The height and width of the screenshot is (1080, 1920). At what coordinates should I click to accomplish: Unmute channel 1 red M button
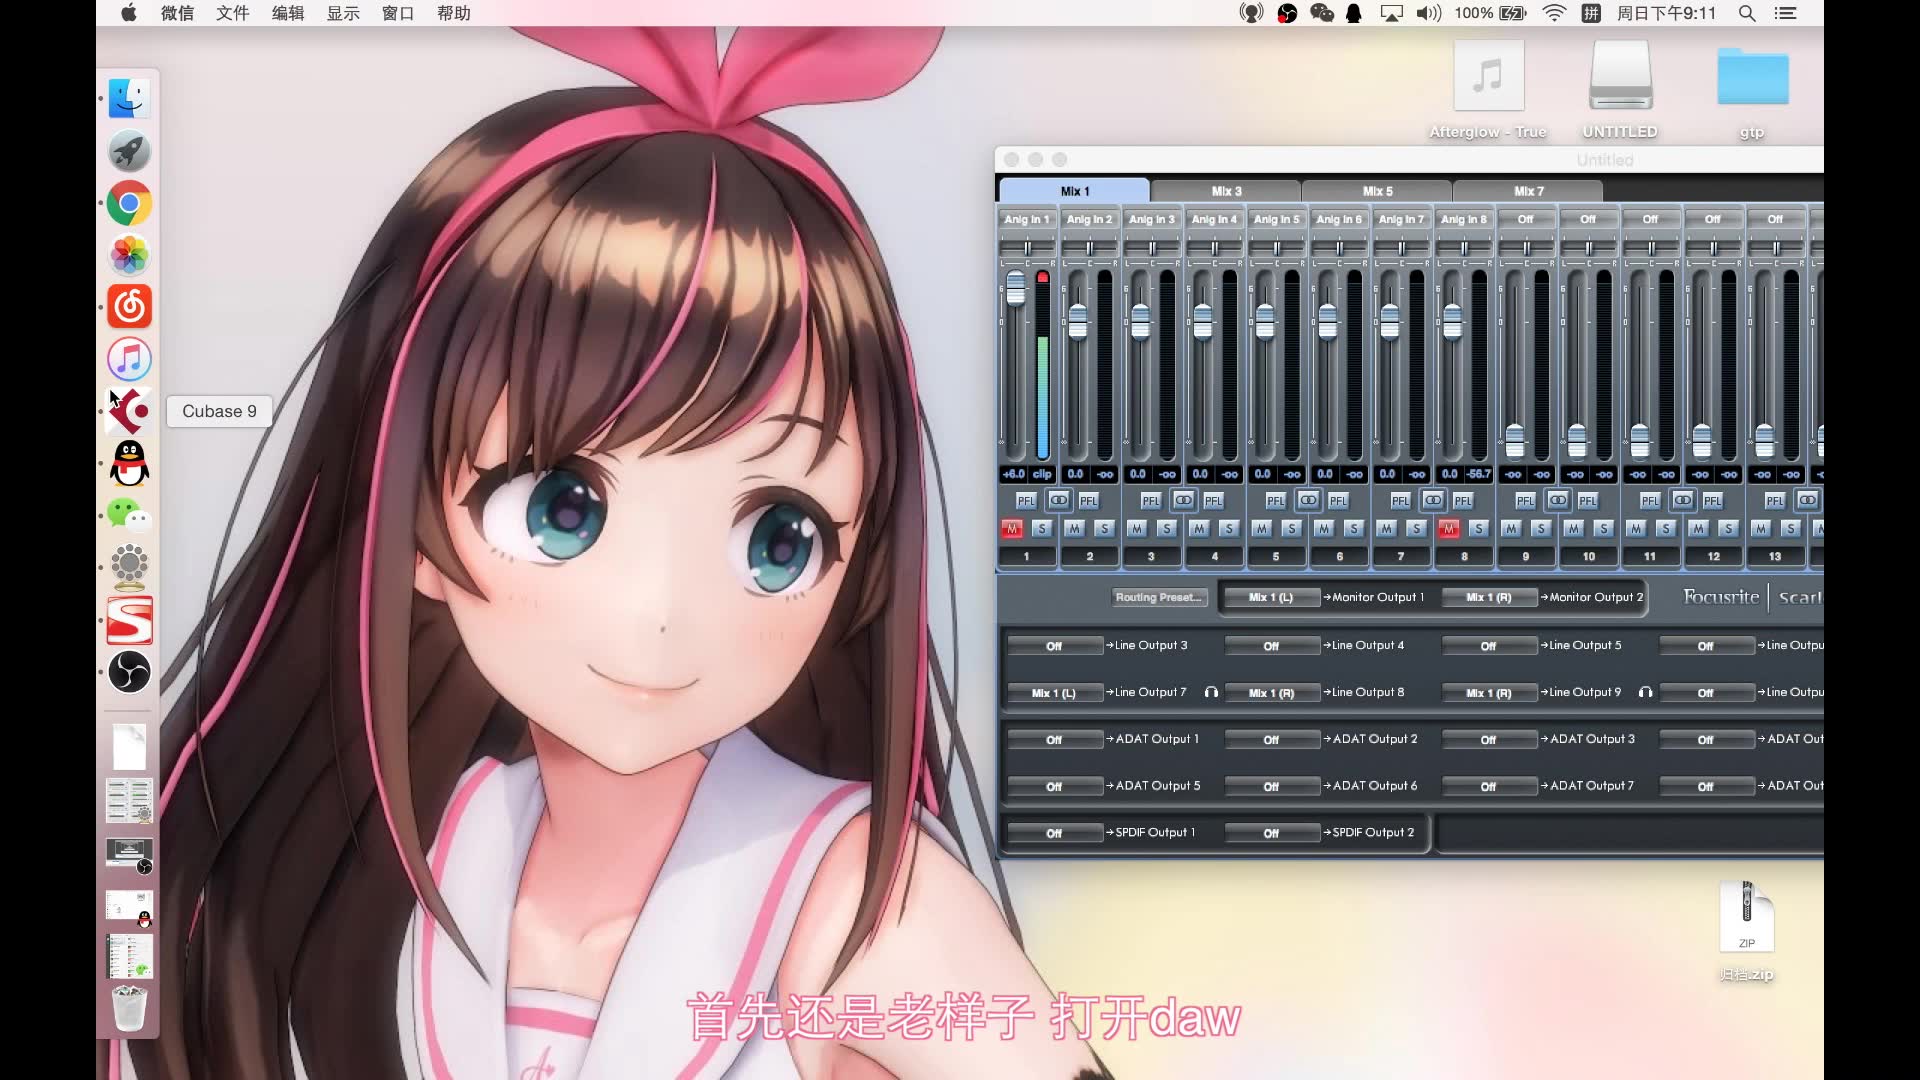coord(1012,528)
